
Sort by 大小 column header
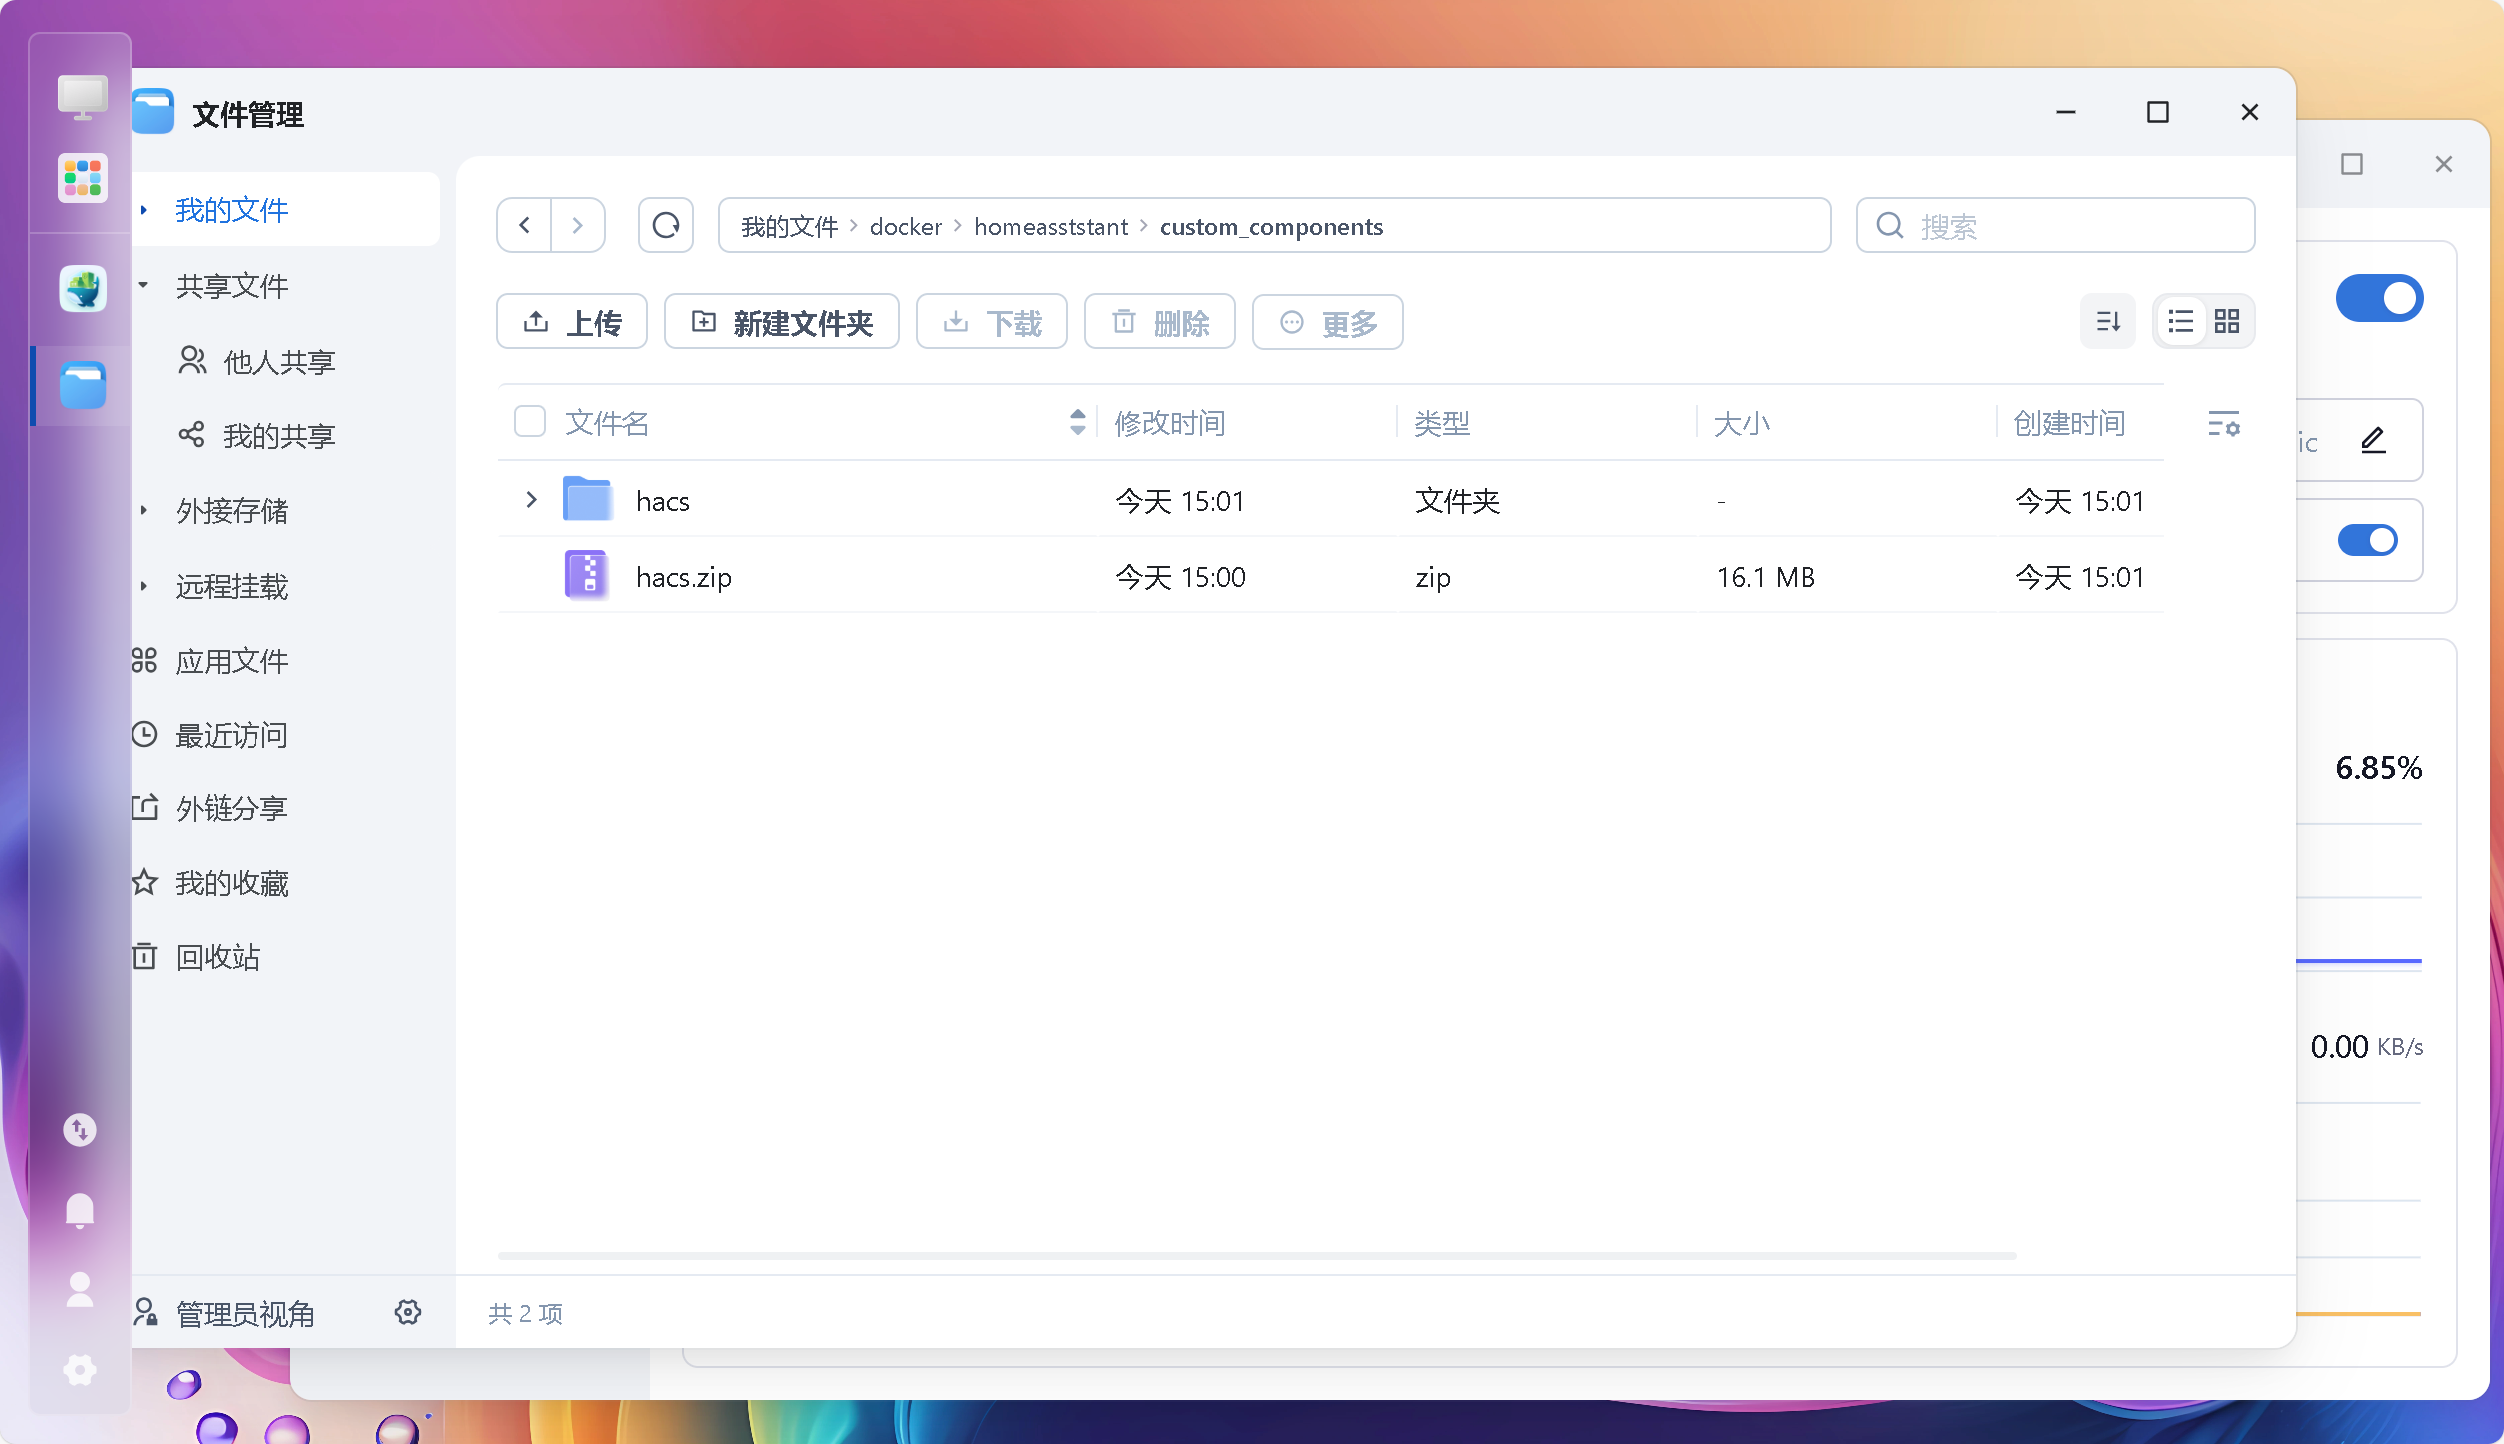pyautogui.click(x=1742, y=422)
